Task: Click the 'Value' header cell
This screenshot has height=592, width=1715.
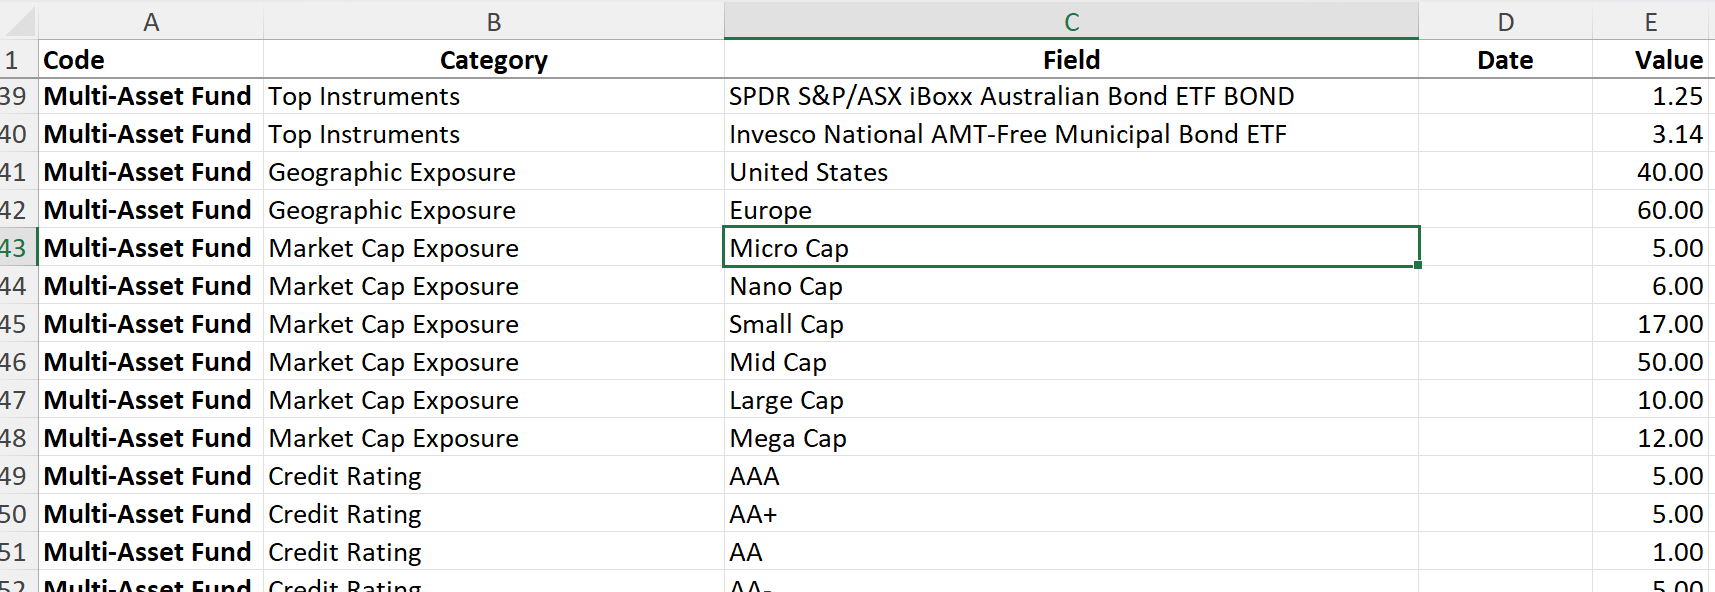Action: click(x=1651, y=60)
